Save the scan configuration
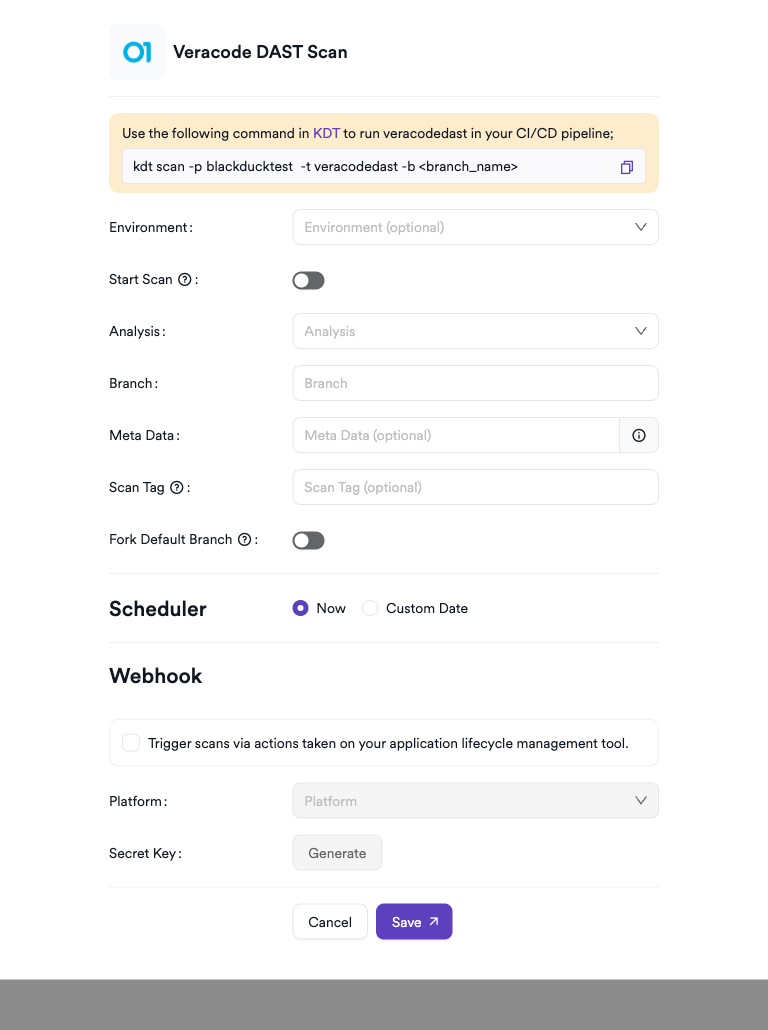The width and height of the screenshot is (768, 1030). tap(414, 922)
